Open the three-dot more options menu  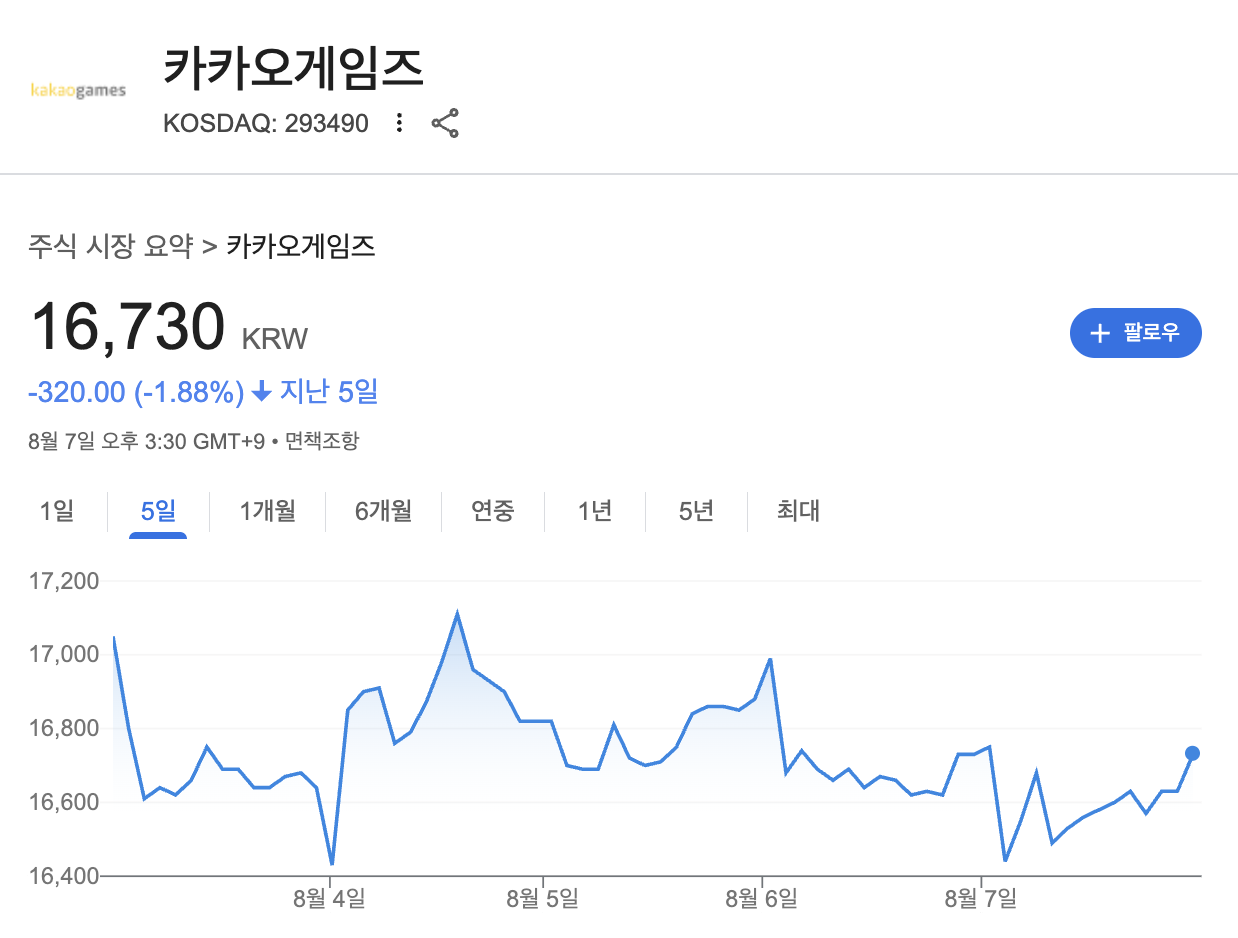tap(399, 123)
